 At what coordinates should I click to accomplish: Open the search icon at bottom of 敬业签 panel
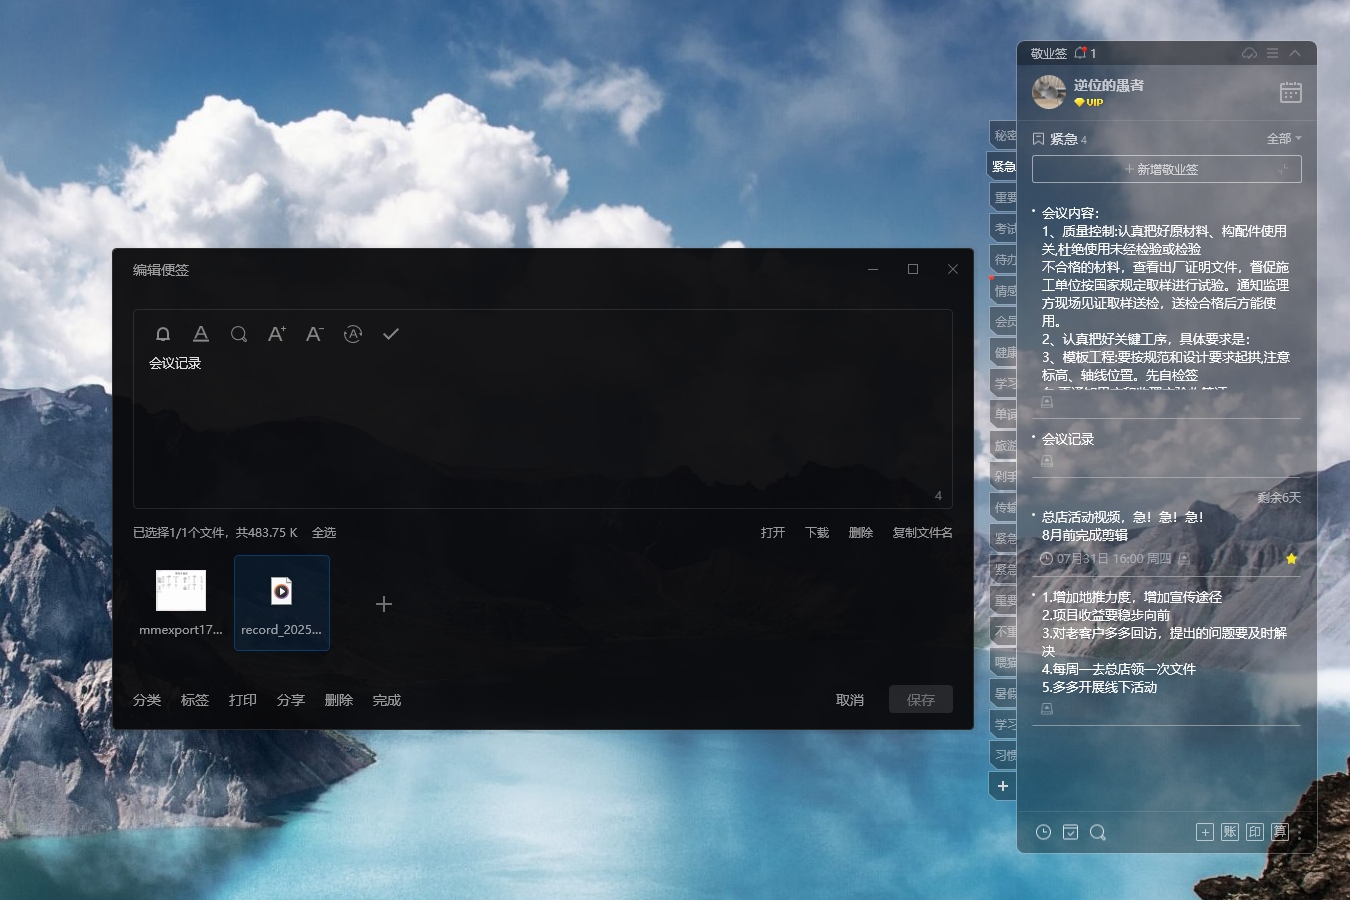[1097, 832]
